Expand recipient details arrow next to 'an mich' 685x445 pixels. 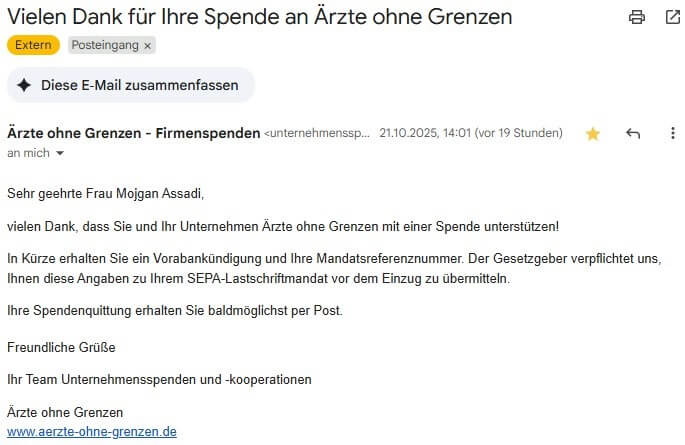pos(60,154)
